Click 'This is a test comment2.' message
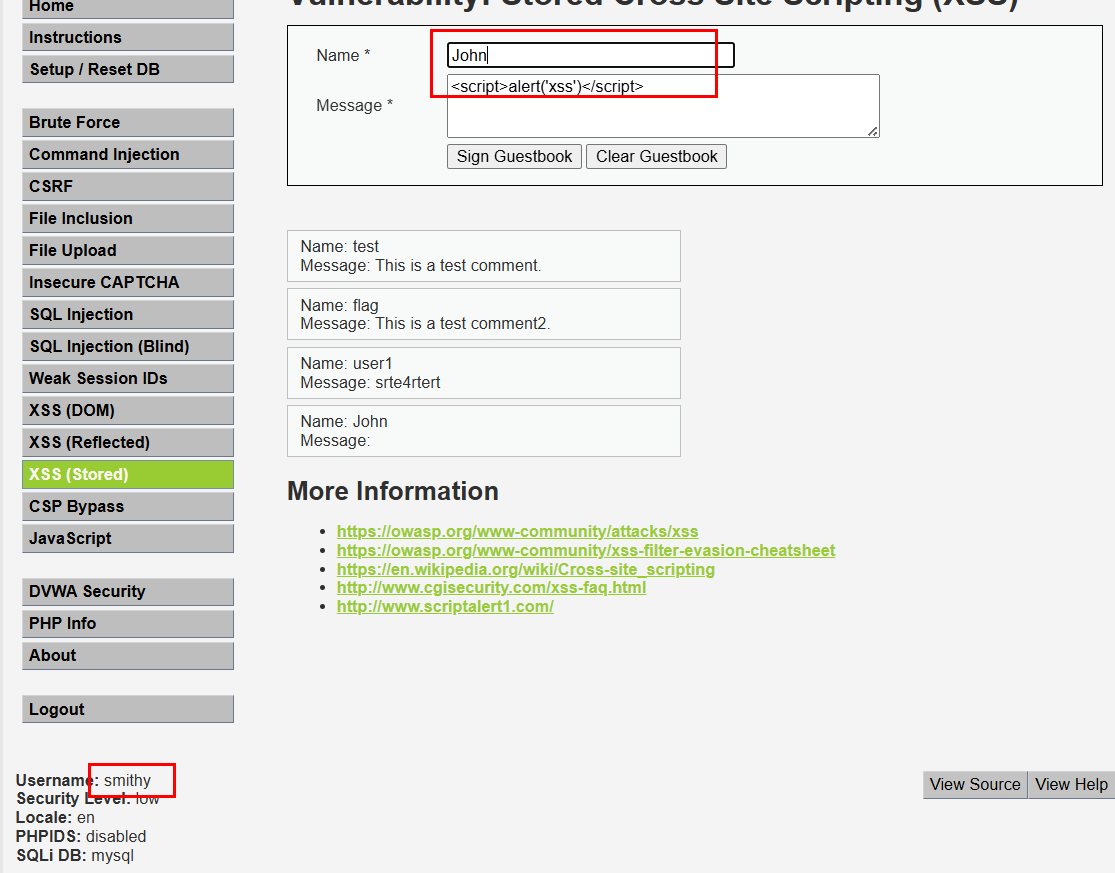 [x=462, y=324]
